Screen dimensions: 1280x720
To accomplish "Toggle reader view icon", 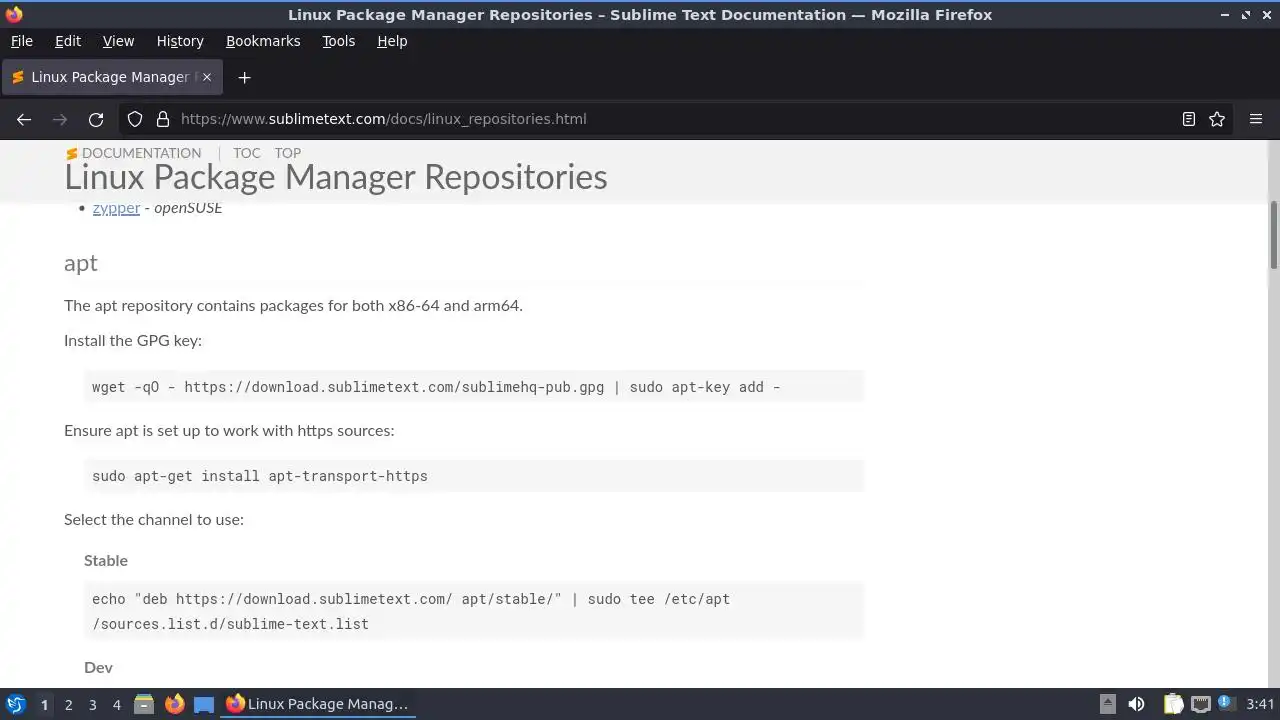I will 1189,119.
